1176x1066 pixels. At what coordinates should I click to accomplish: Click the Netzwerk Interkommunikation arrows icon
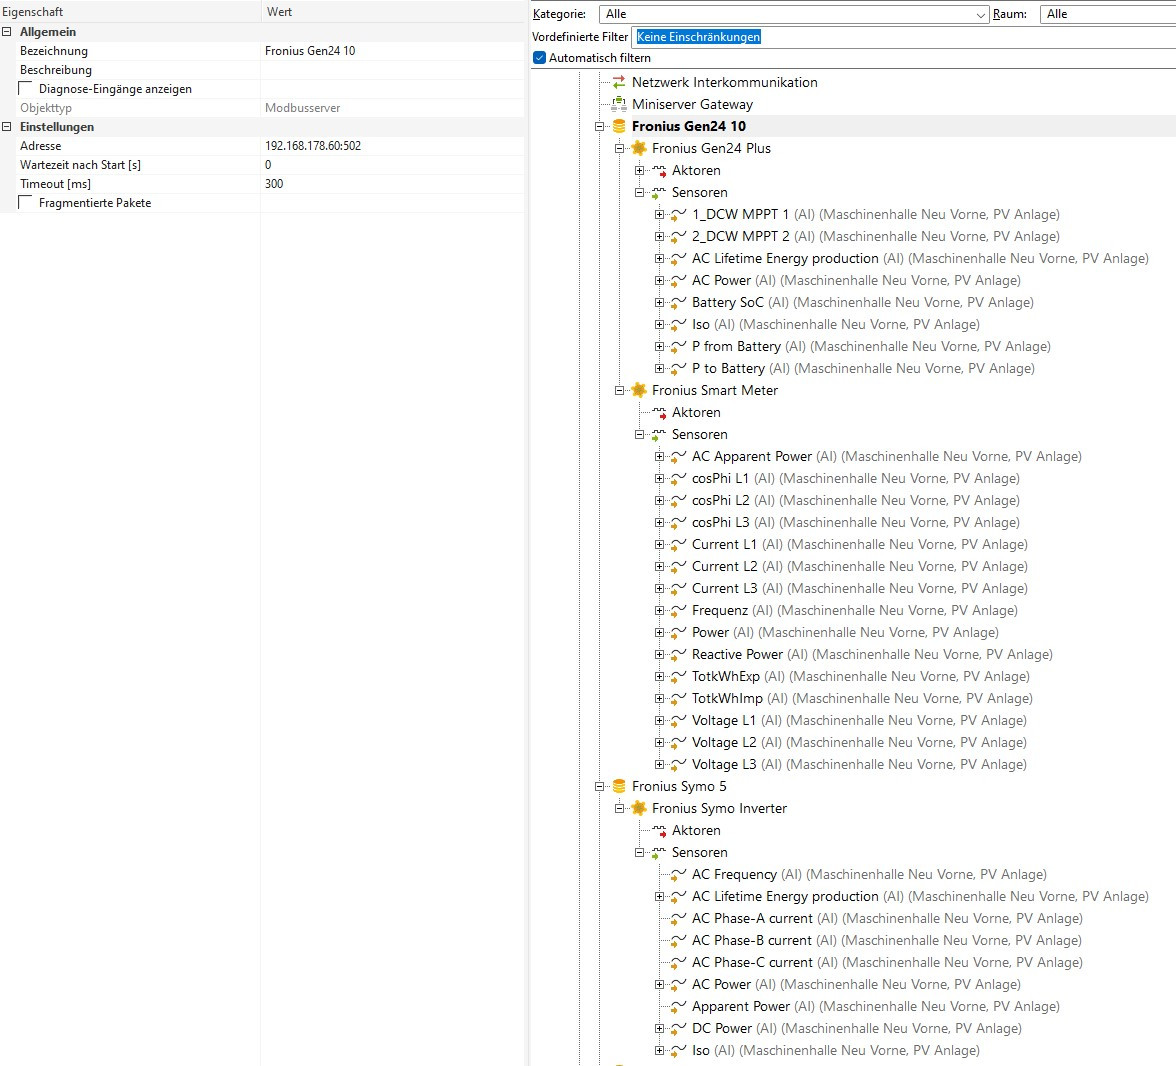click(619, 83)
